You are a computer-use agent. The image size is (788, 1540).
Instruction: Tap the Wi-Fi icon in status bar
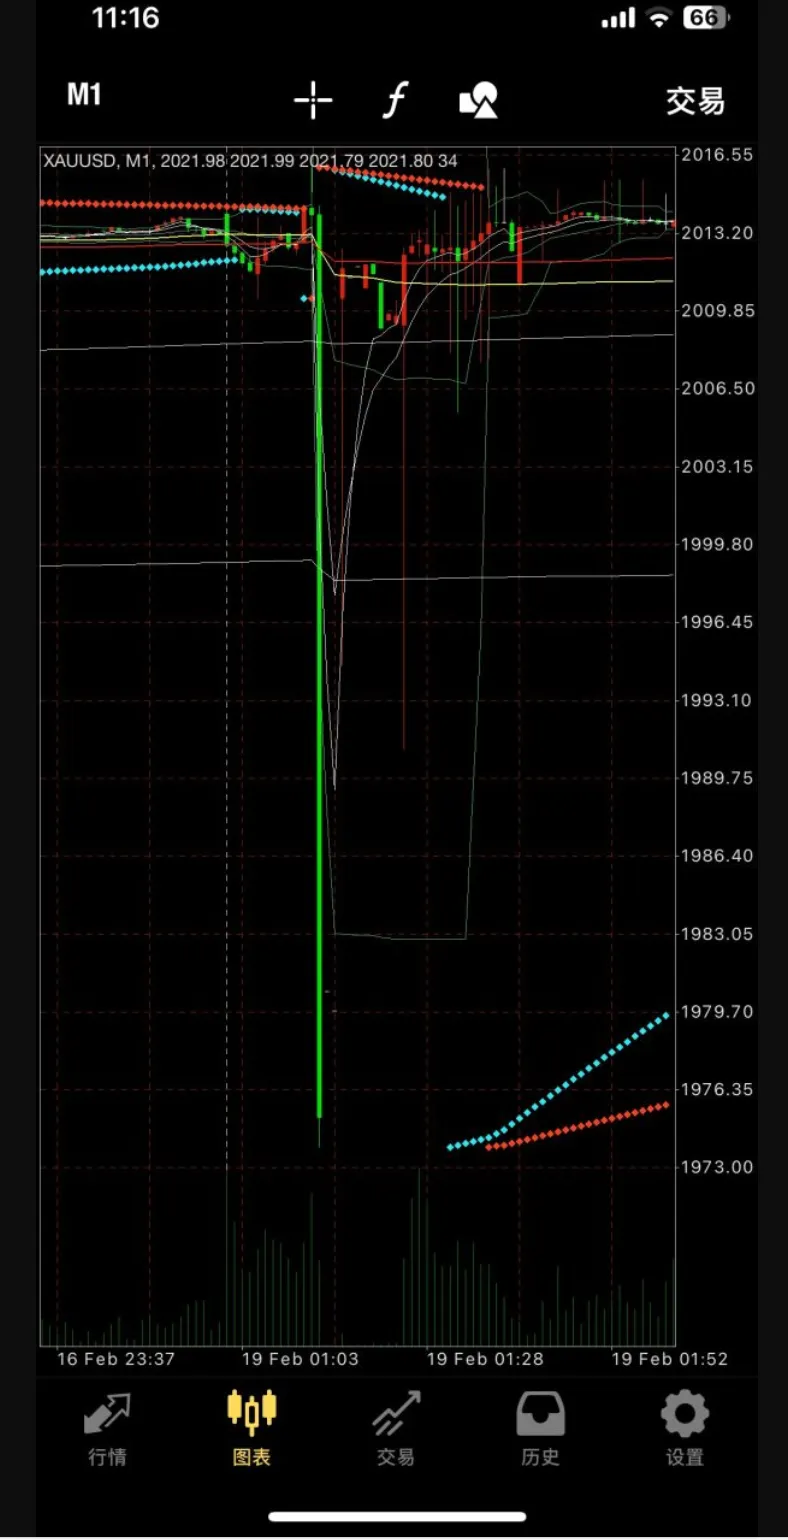tap(658, 18)
